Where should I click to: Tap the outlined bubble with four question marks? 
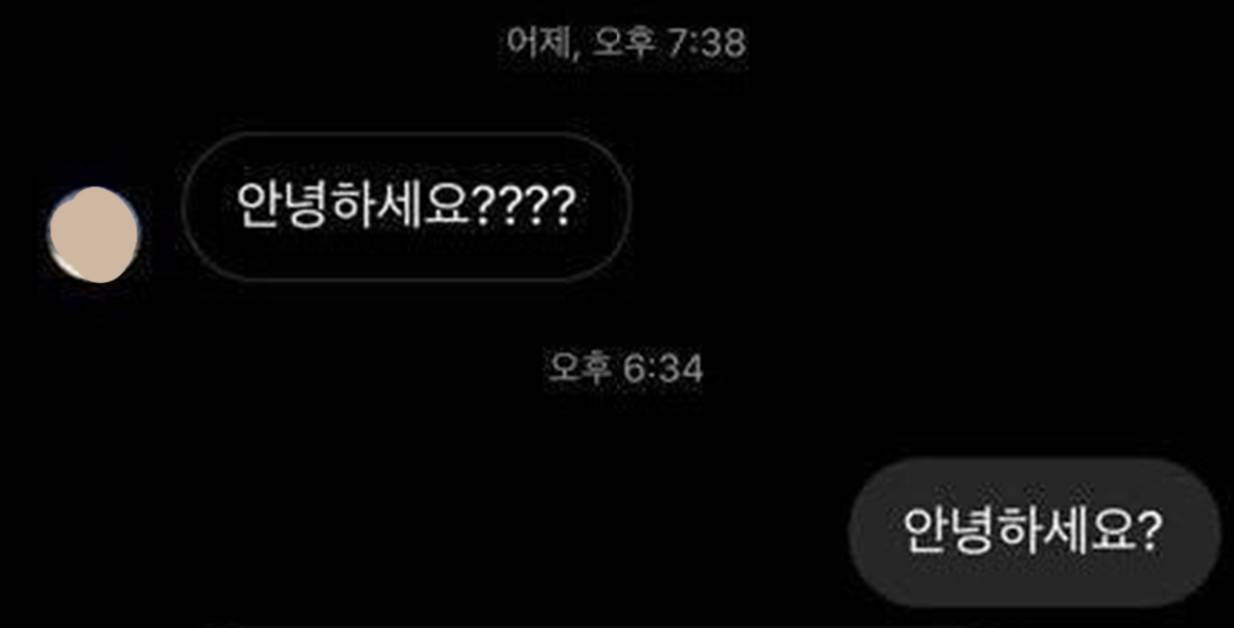[x=406, y=206]
